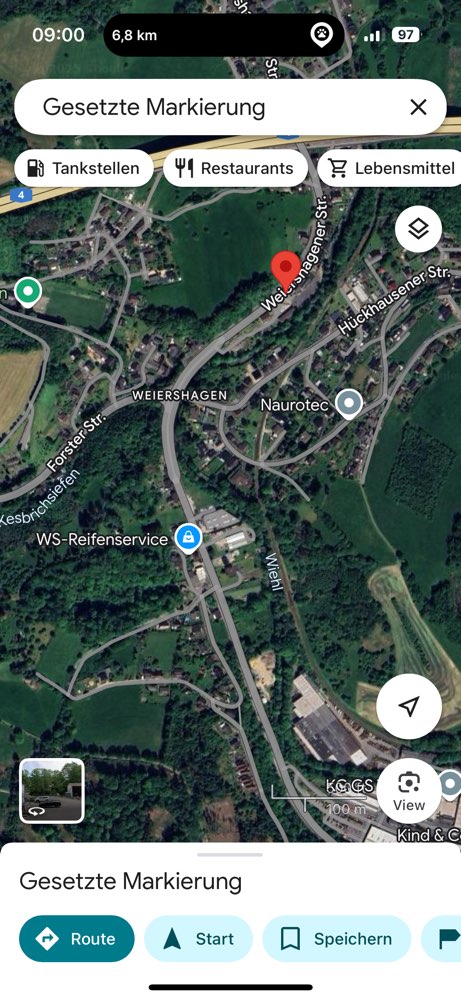
Task: Tap the Gesetzte Markierung search field
Action: 230,107
